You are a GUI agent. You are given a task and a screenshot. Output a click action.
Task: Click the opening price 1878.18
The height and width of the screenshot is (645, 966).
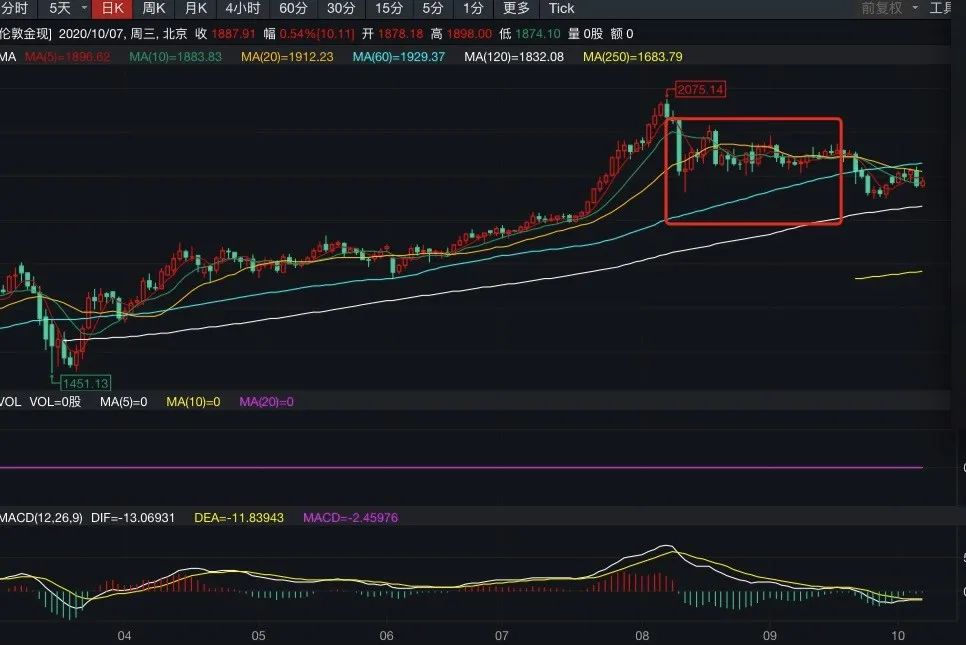[x=401, y=34]
